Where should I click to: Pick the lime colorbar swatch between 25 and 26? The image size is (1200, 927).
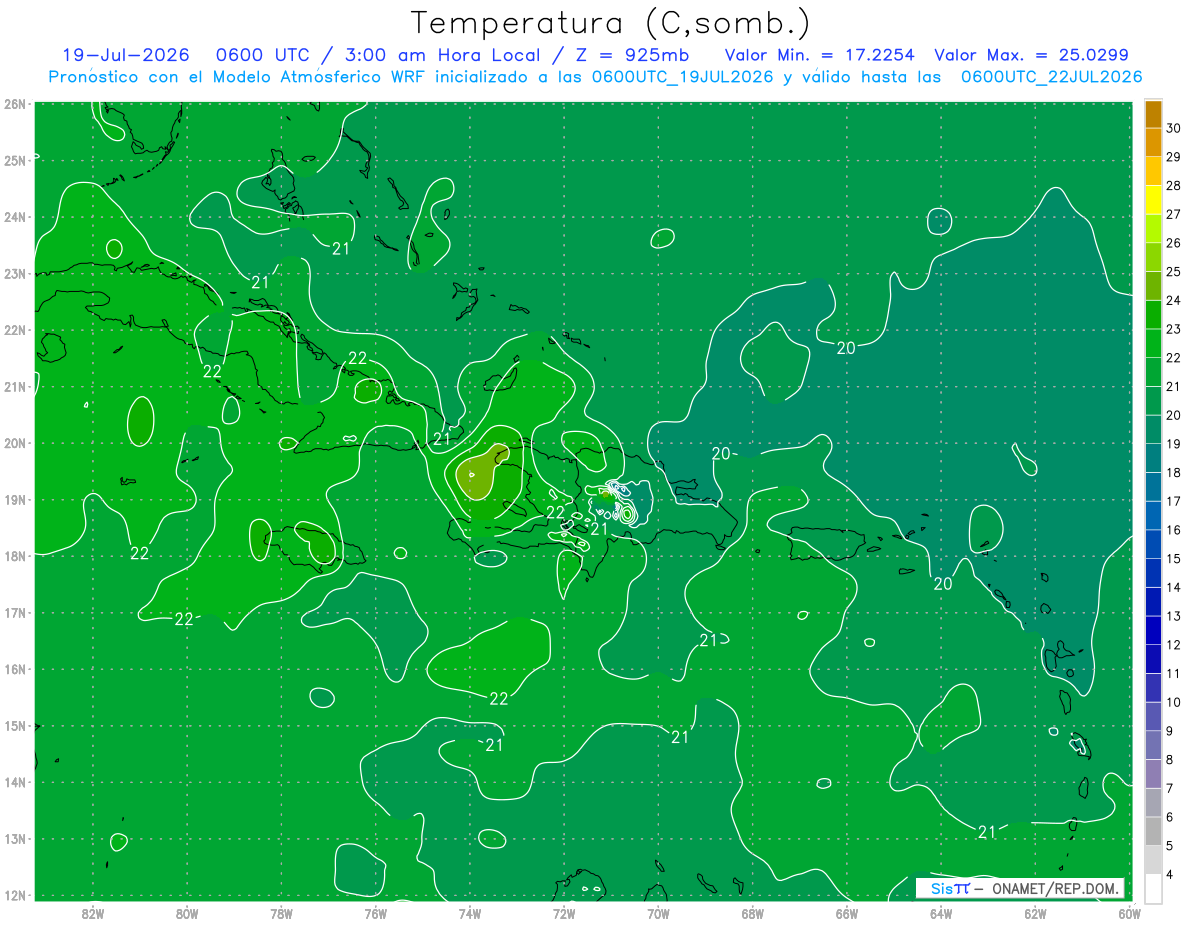click(x=1153, y=257)
